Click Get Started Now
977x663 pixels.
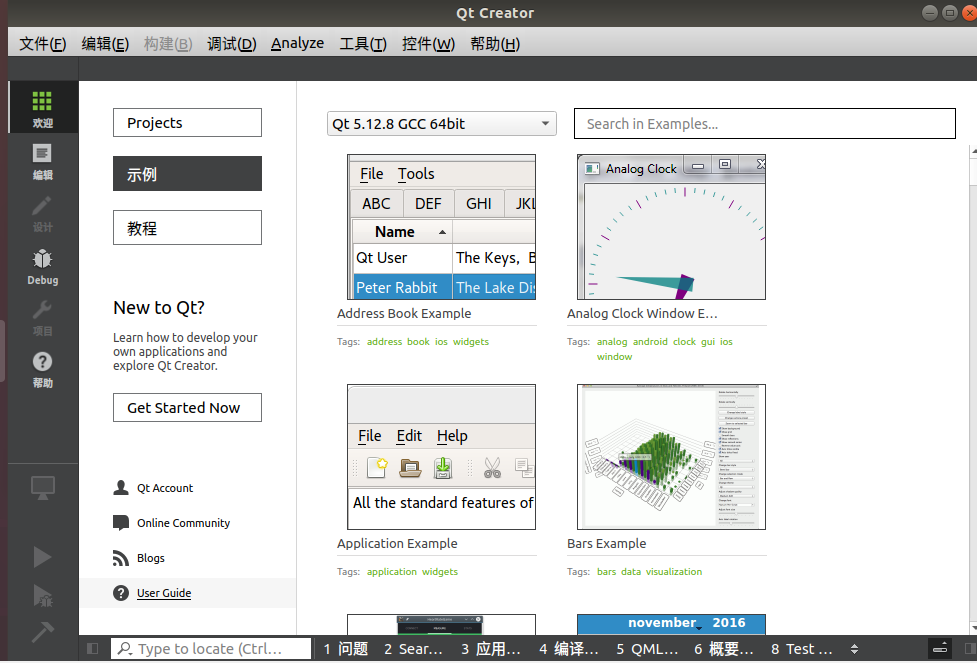(187, 408)
